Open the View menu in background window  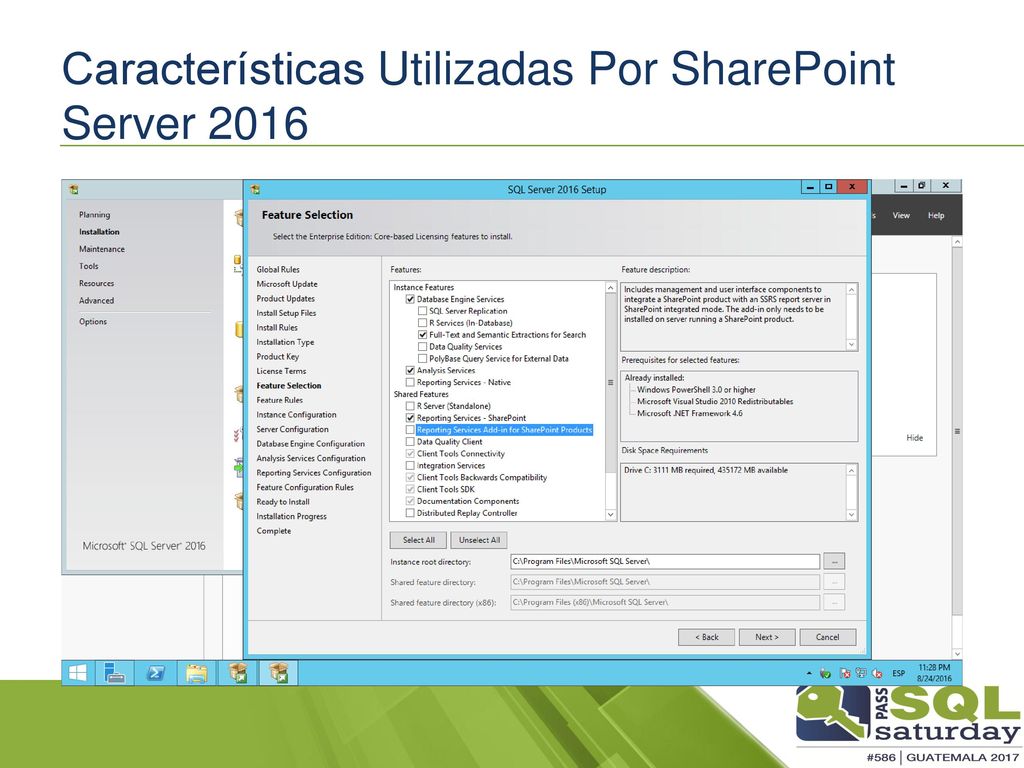point(901,216)
